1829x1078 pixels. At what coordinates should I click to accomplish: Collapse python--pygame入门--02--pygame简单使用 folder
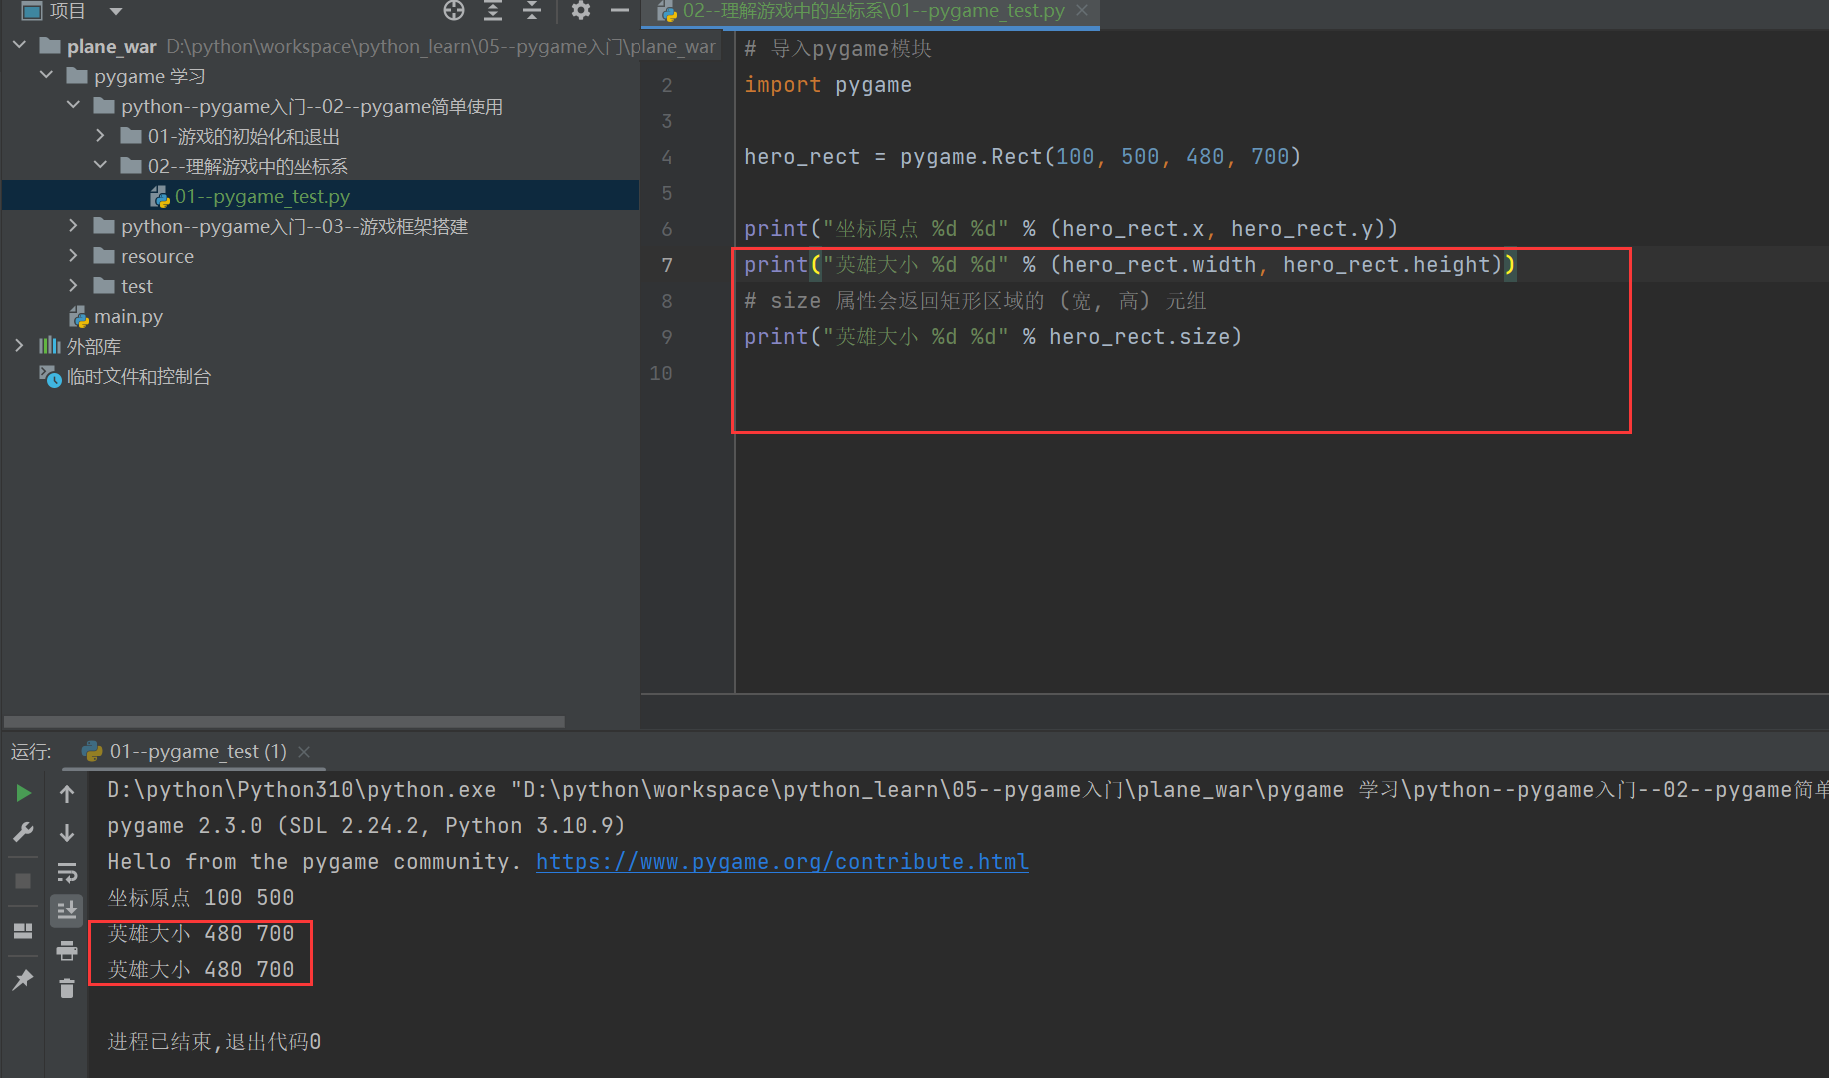[x=73, y=106]
